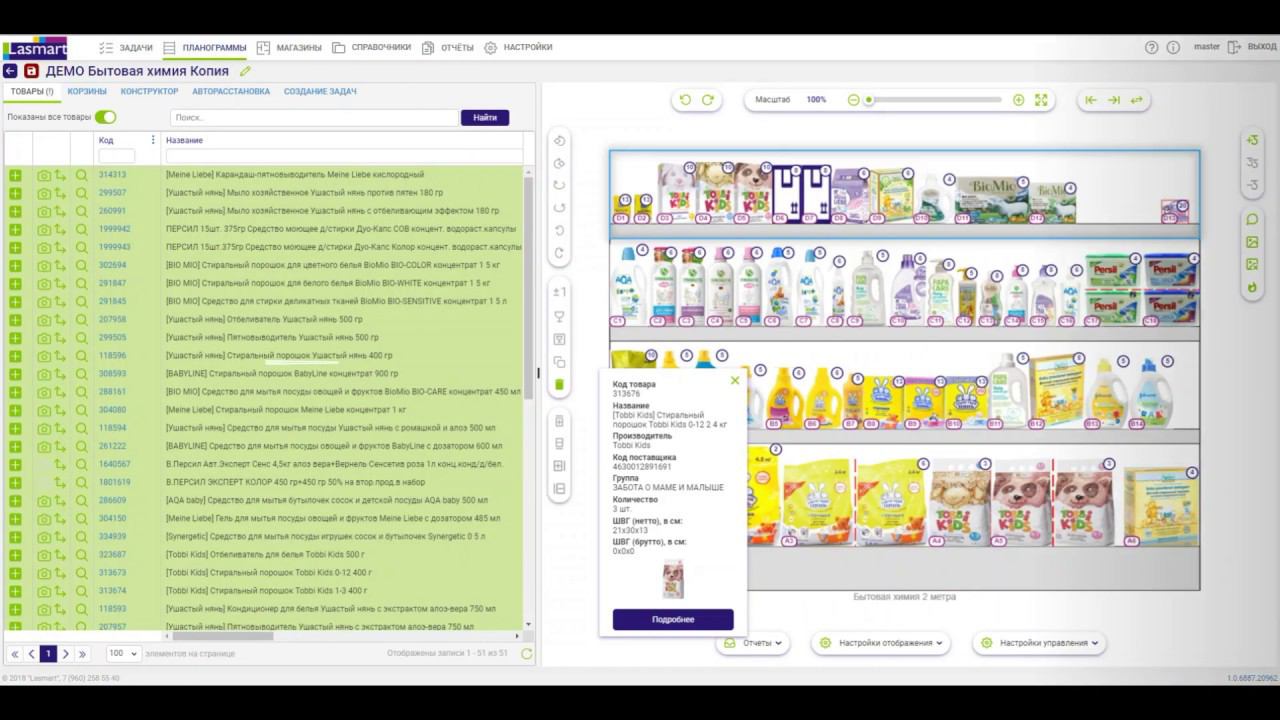The height and width of the screenshot is (720, 1280).
Task: Click product code link 314313
Action: [x=112, y=175]
